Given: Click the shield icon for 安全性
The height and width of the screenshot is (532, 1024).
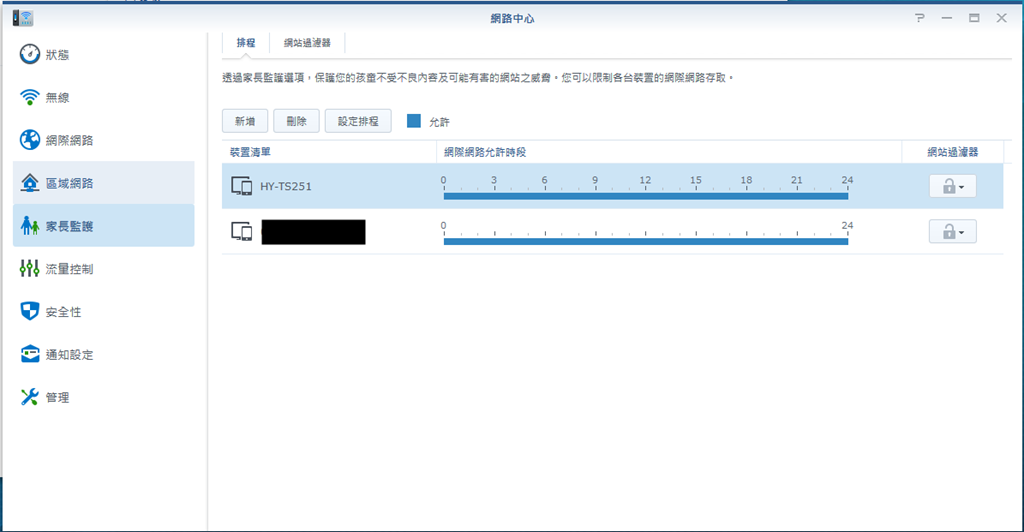Looking at the screenshot, I should tap(29, 311).
